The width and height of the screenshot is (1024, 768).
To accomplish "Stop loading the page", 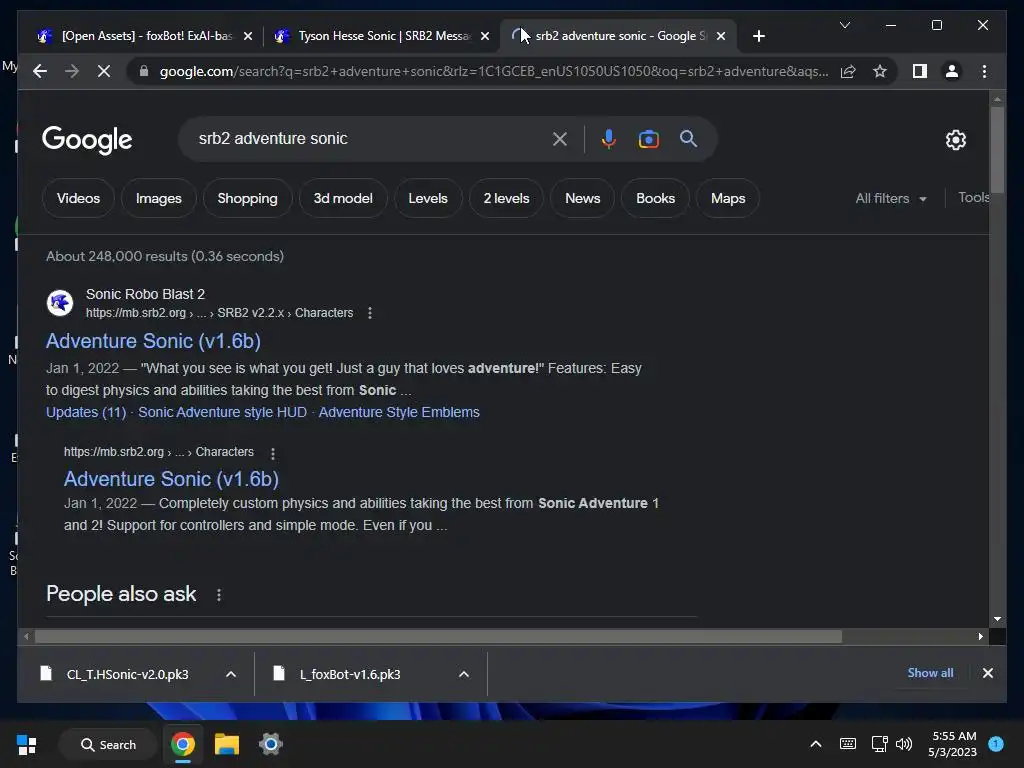I will 104,71.
